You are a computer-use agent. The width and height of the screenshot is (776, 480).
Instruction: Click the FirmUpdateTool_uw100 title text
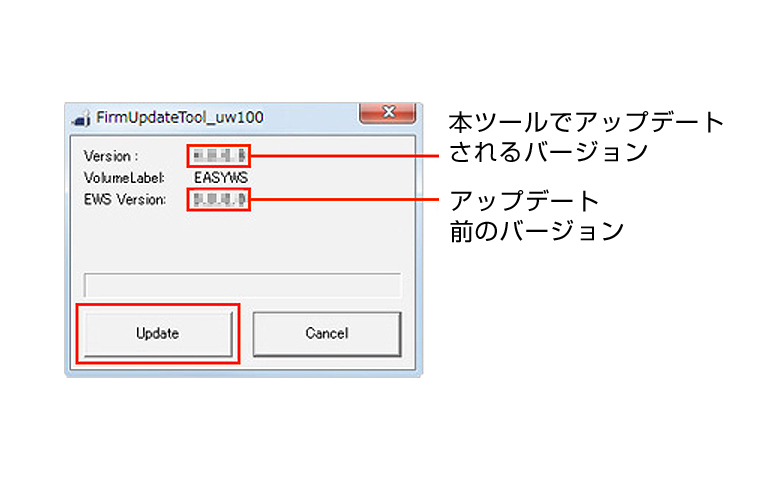(180, 117)
